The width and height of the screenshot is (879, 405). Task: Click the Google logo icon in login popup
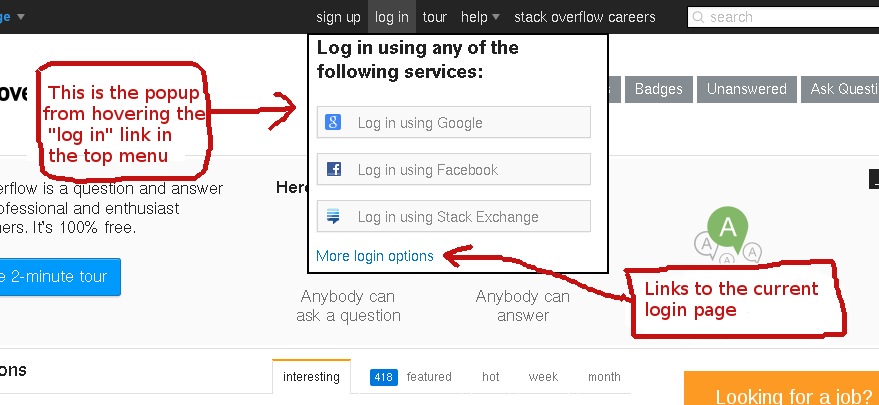pos(333,122)
